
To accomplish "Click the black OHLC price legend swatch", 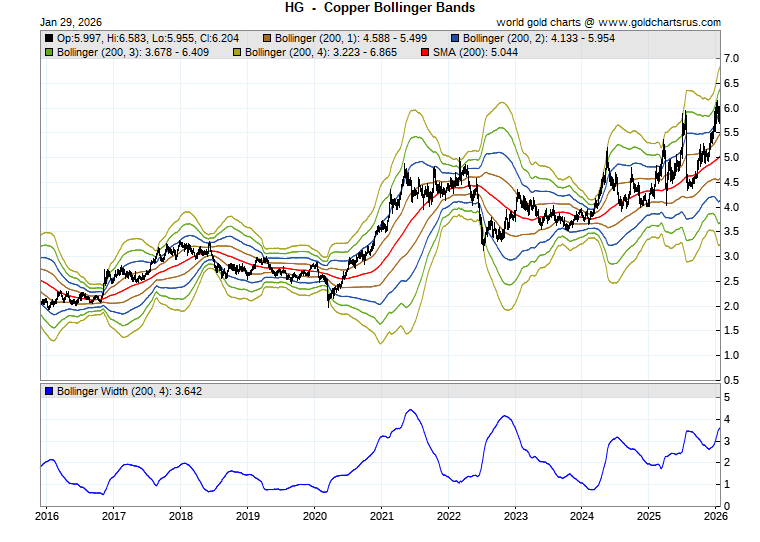I will 49,38.
